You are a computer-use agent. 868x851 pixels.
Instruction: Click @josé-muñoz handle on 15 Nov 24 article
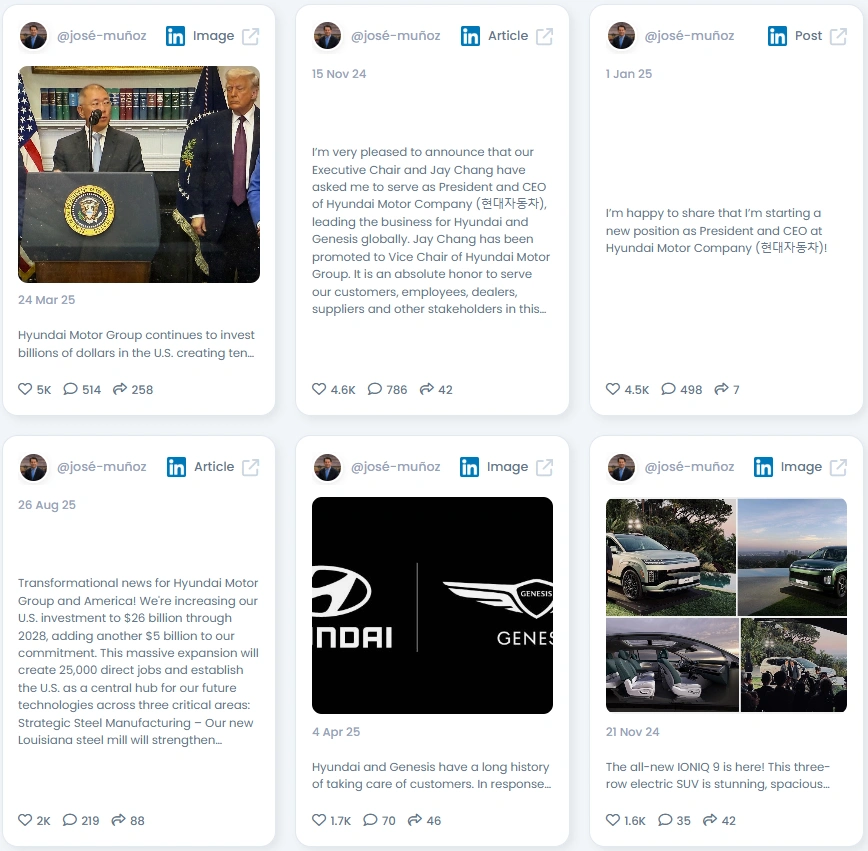(396, 36)
